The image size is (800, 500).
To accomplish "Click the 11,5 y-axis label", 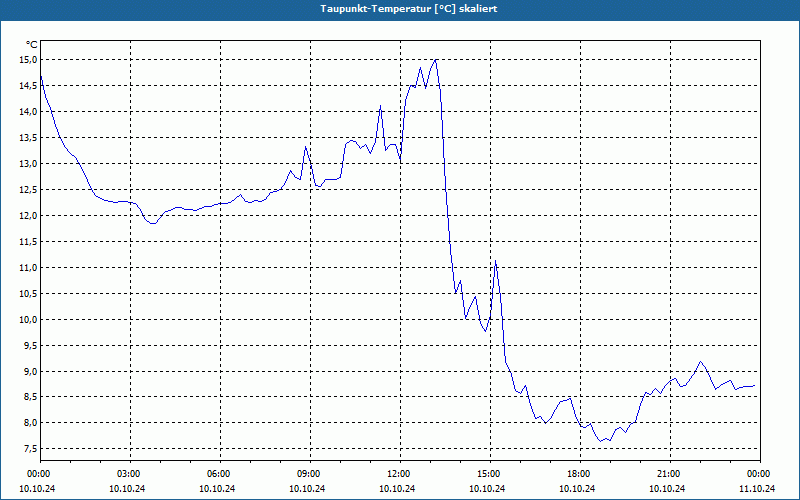I will click(x=29, y=242).
